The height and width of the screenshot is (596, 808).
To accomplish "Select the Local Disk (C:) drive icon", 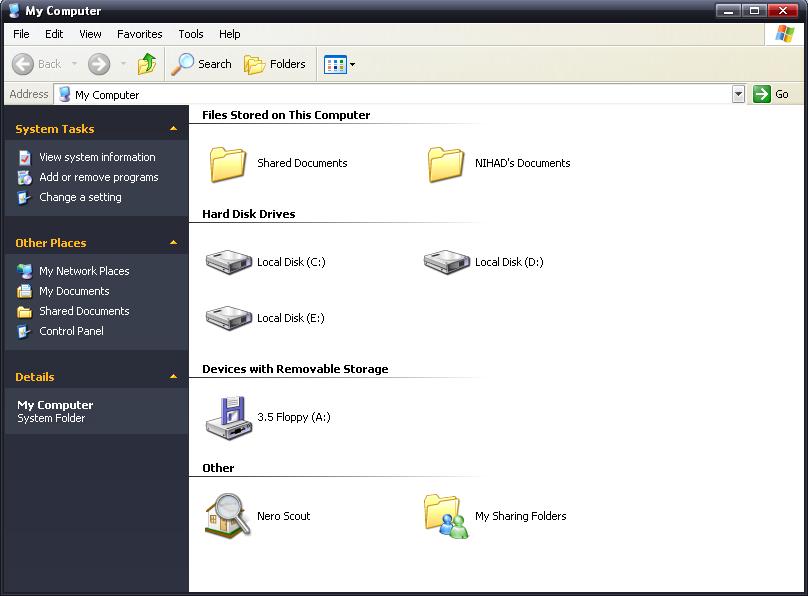I will click(x=229, y=262).
